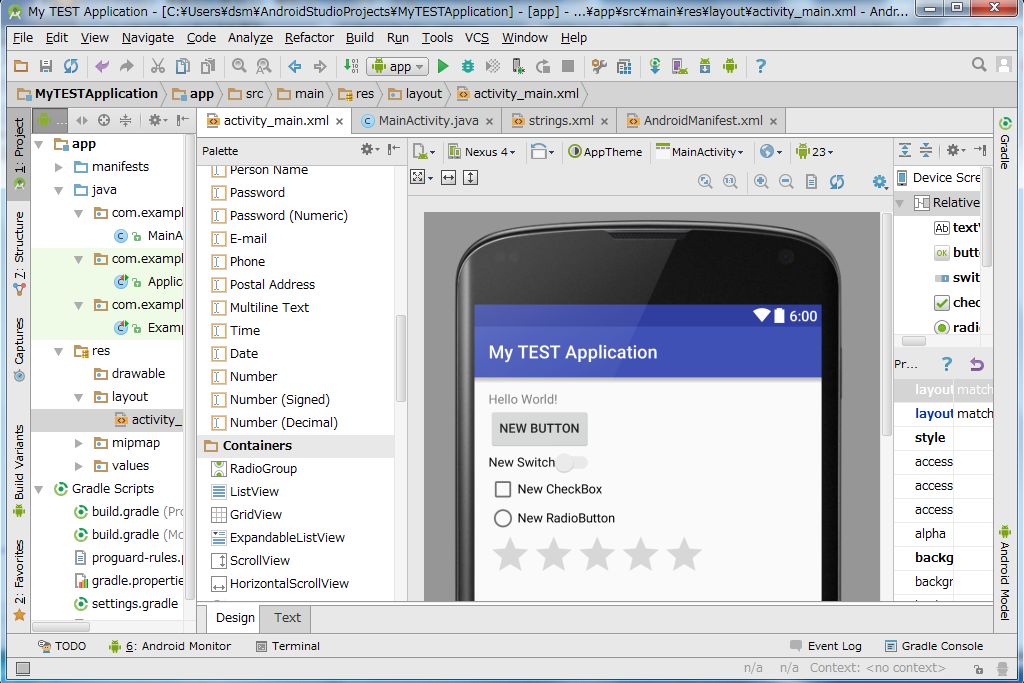Open the Help question mark icon
The width and height of the screenshot is (1024, 683).
pos(760,66)
